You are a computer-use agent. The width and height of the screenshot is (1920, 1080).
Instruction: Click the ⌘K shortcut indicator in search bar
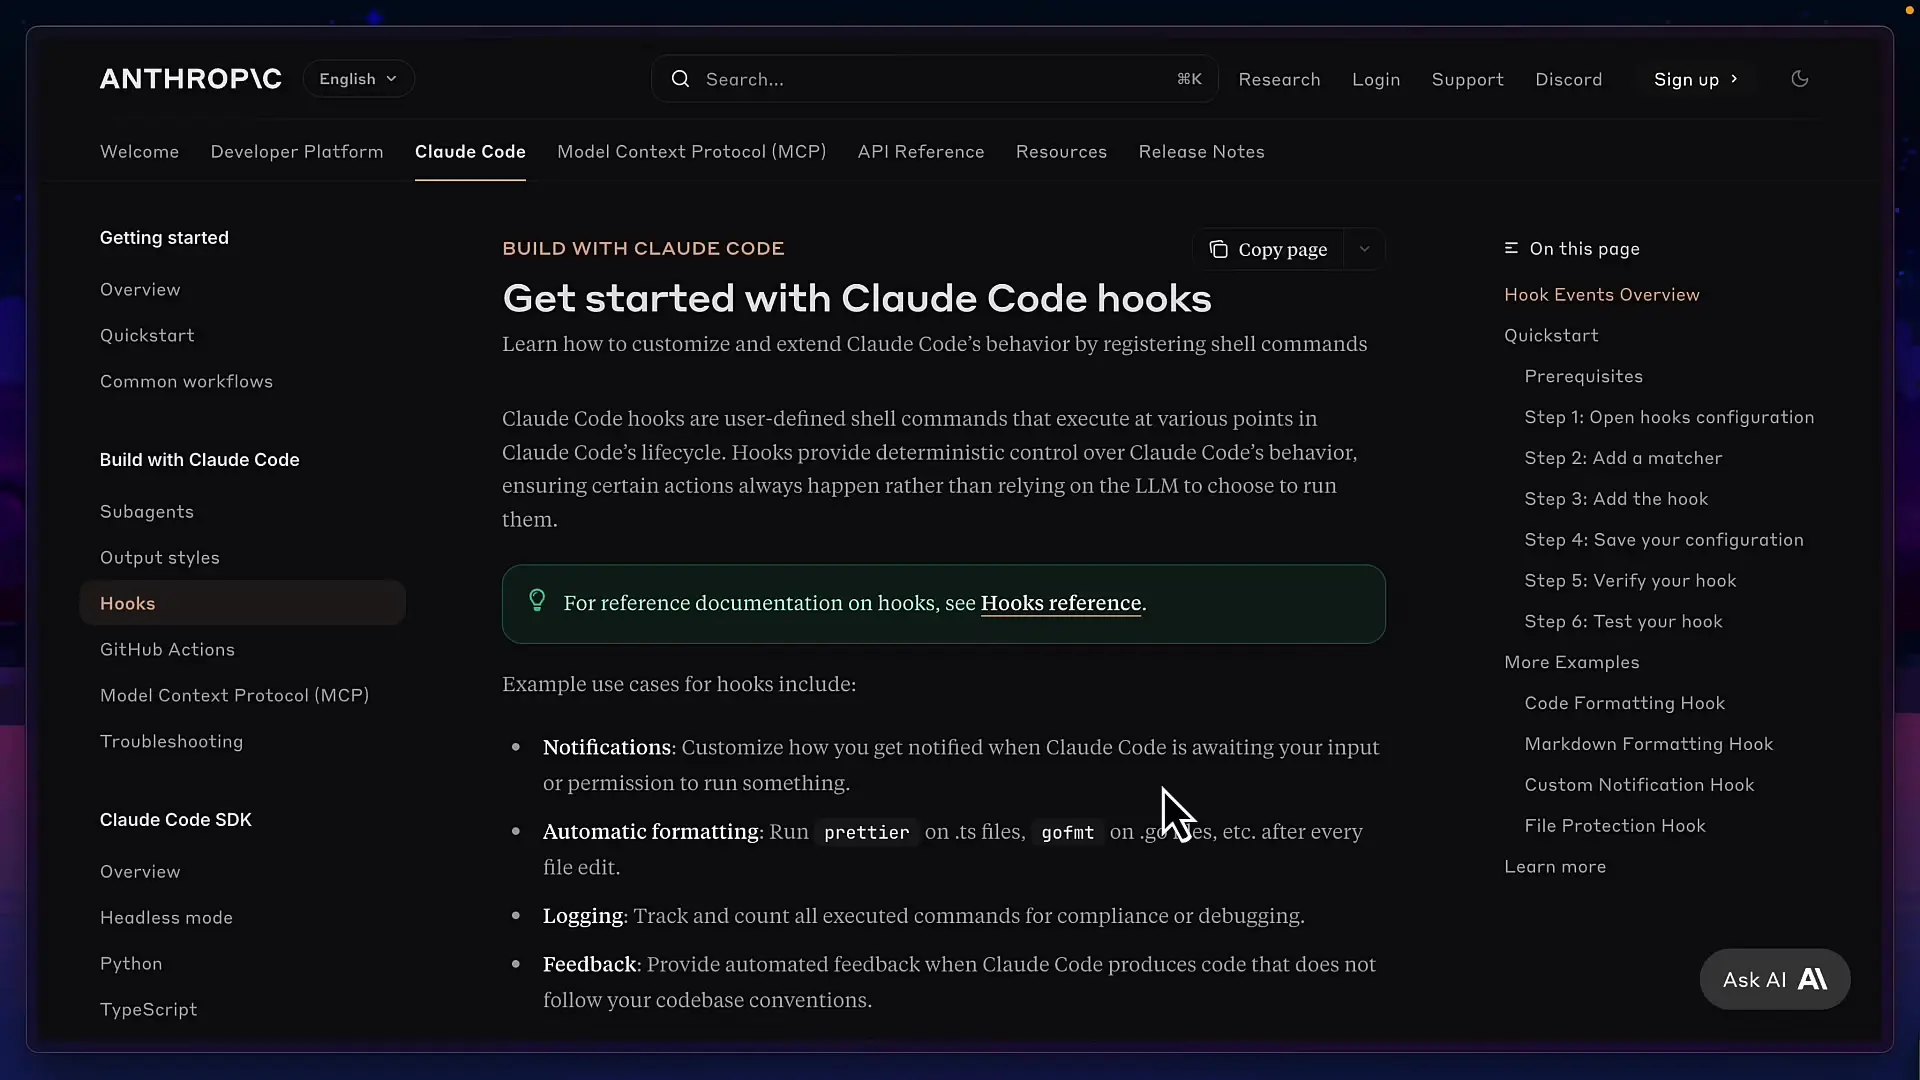coord(1188,78)
